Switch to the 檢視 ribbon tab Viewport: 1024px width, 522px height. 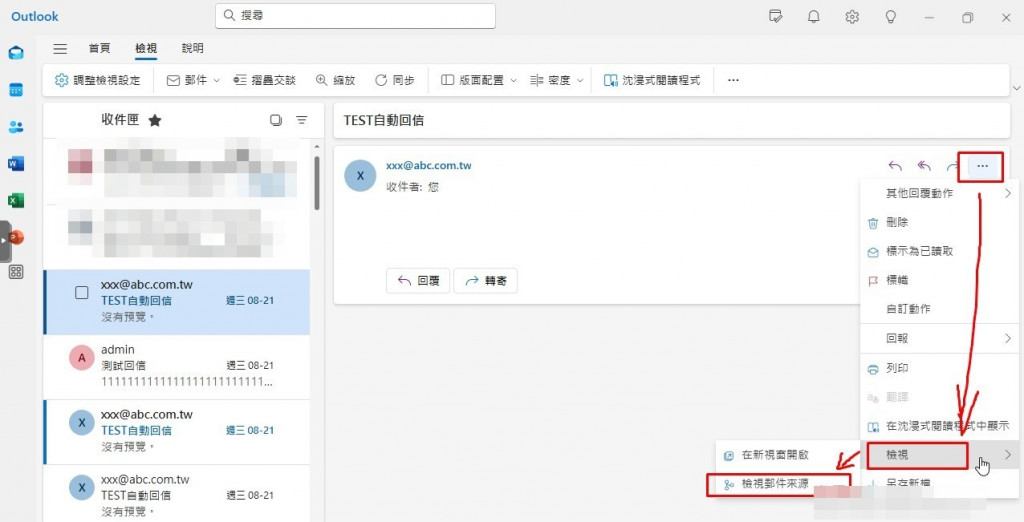coord(146,48)
